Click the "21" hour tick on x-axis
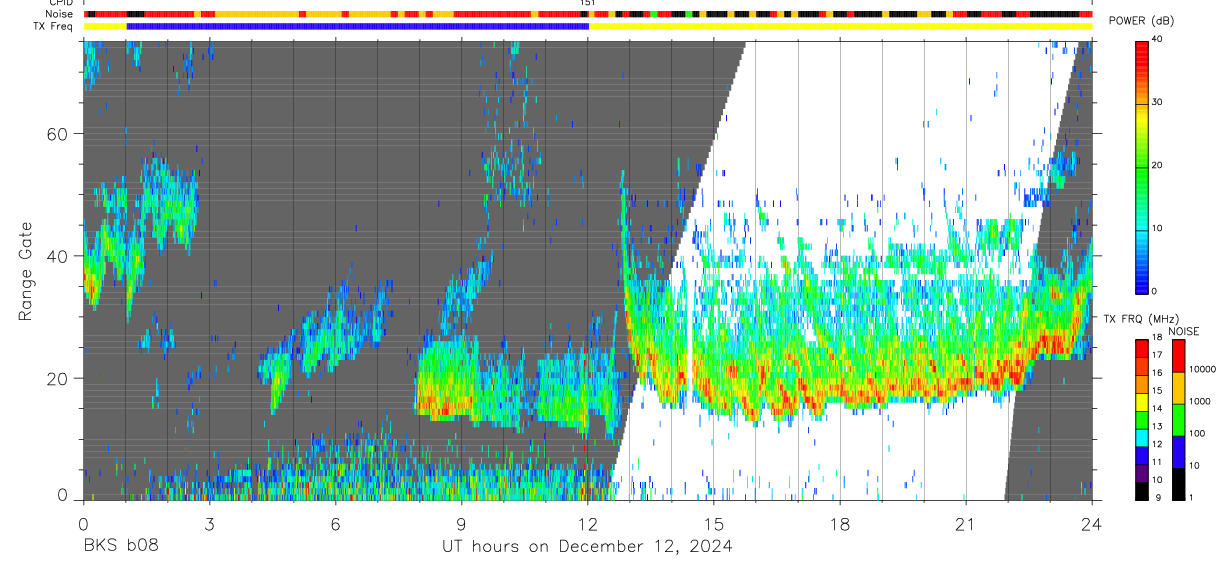This screenshot has width=1228, height=567. pos(965,524)
